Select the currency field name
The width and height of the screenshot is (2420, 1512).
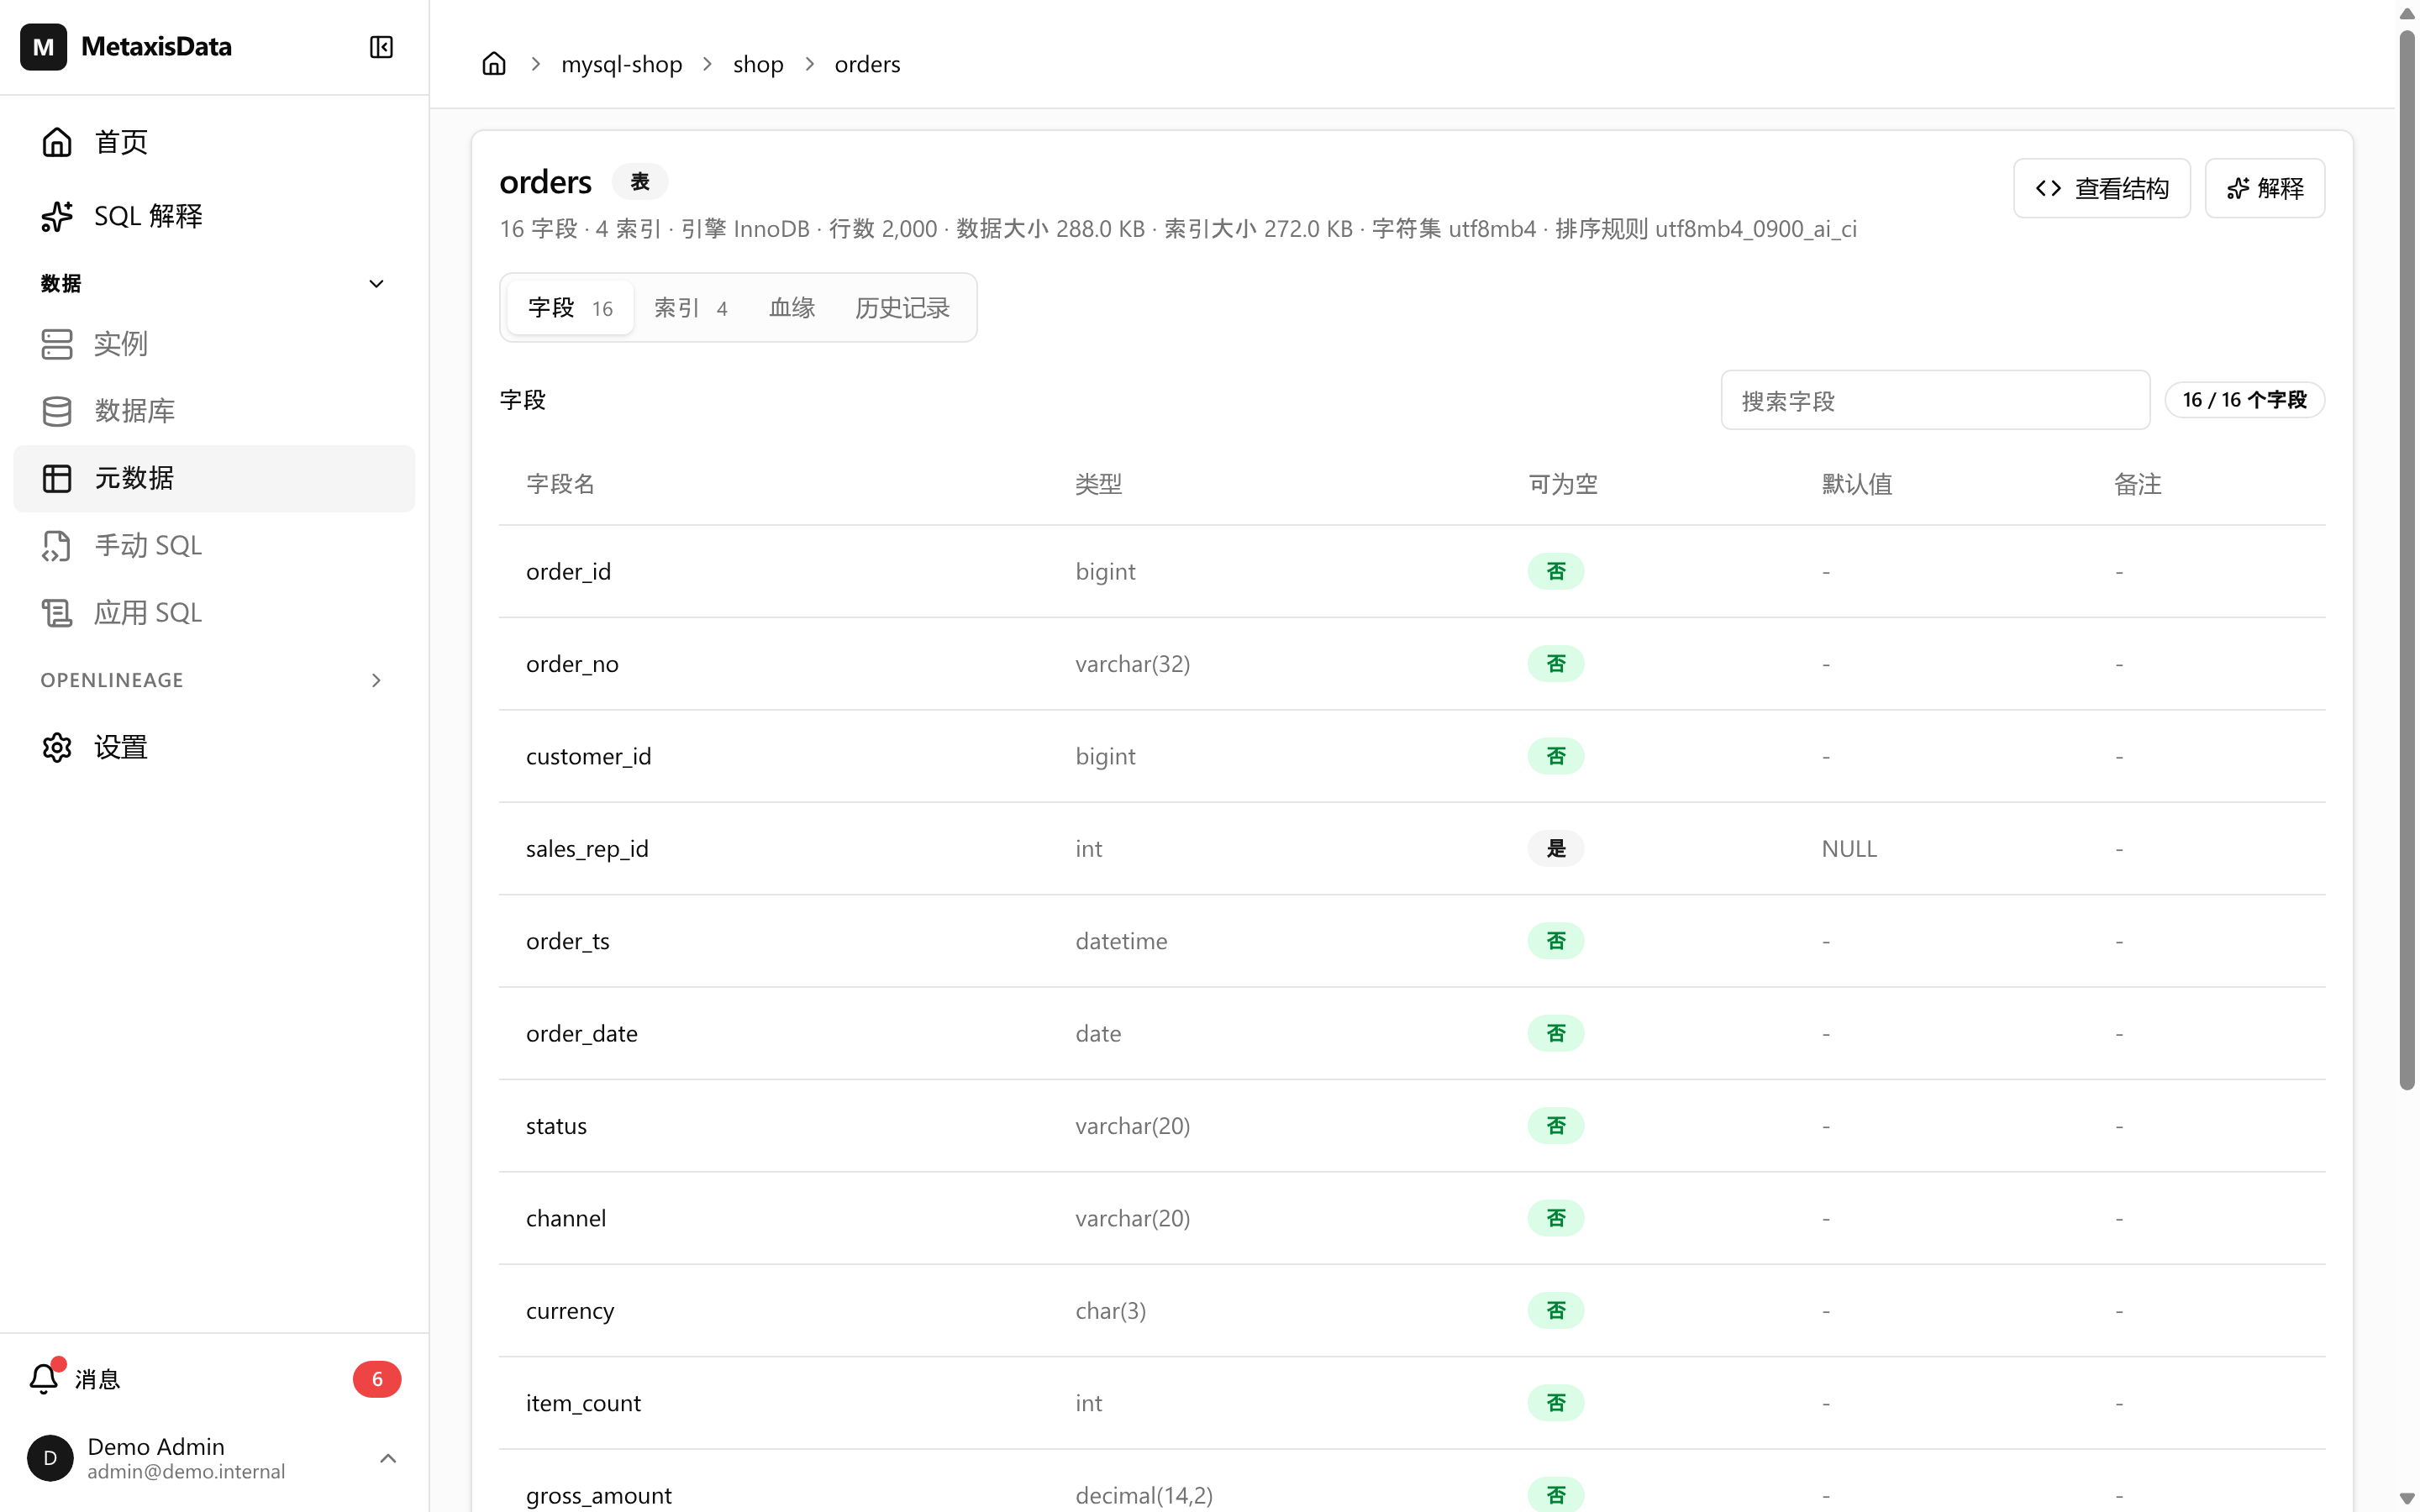pyautogui.click(x=570, y=1311)
